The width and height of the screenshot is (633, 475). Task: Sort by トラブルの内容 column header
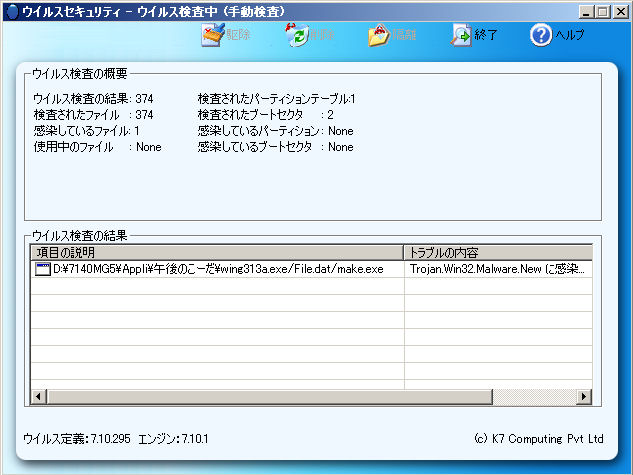(497, 251)
